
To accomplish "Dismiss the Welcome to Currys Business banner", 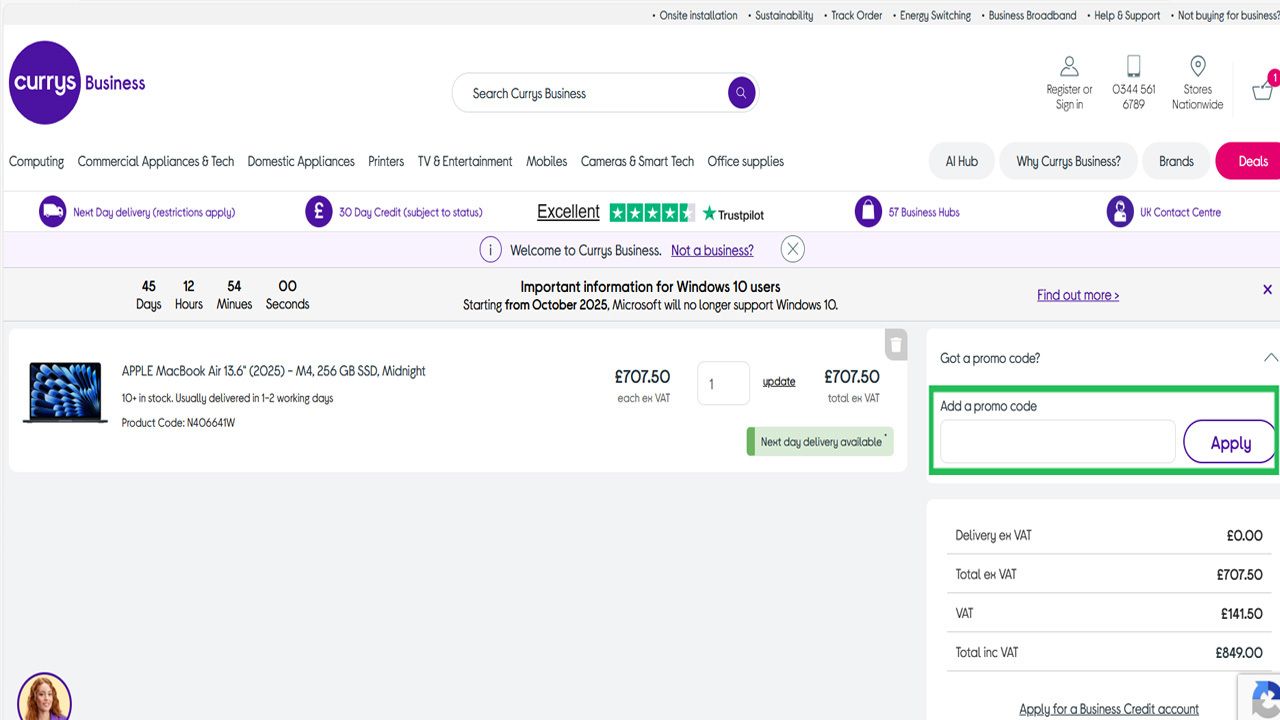I will point(793,249).
